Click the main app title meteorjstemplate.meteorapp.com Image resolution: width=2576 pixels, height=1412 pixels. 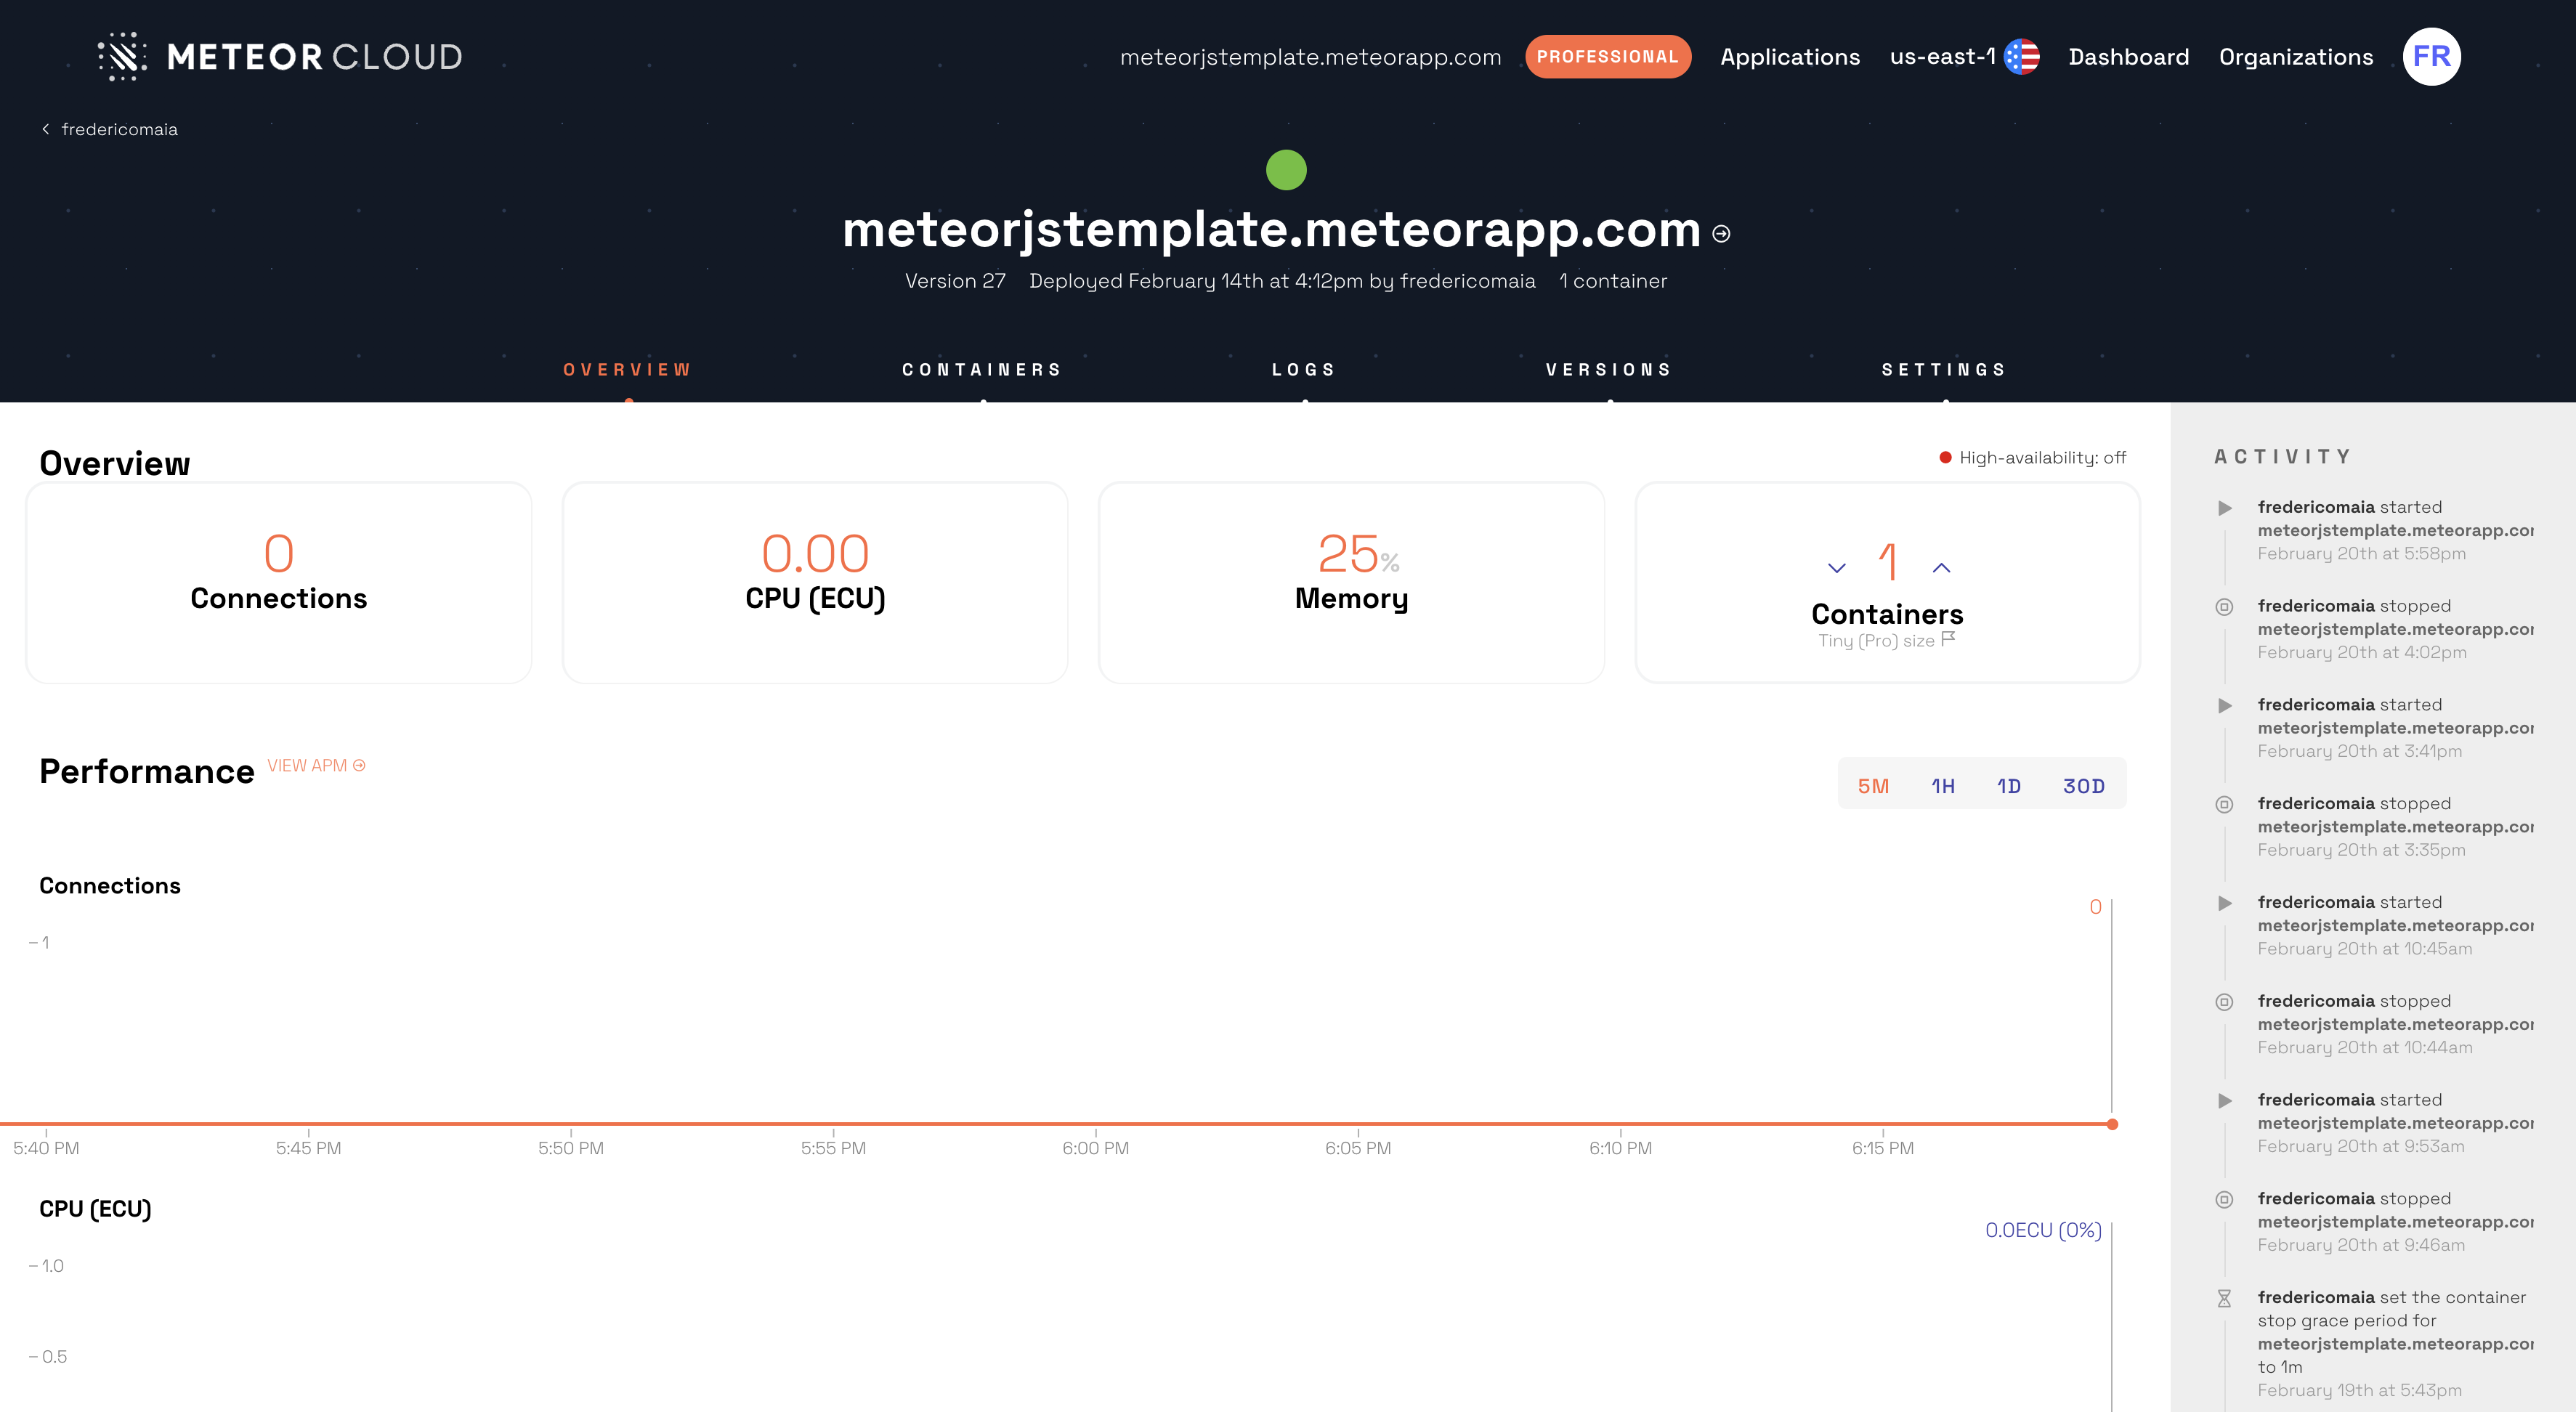point(1271,230)
